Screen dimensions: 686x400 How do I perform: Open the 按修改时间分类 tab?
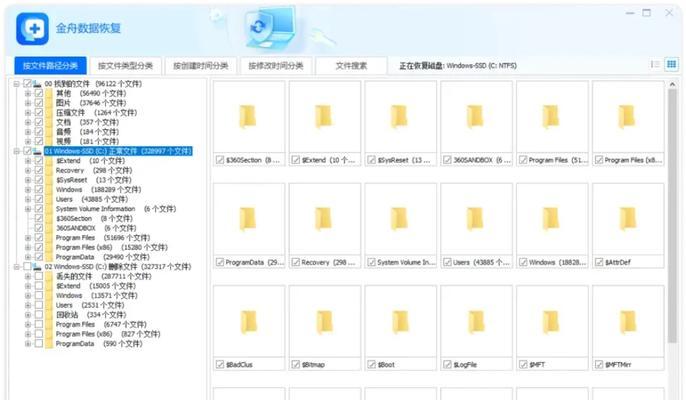(276, 66)
